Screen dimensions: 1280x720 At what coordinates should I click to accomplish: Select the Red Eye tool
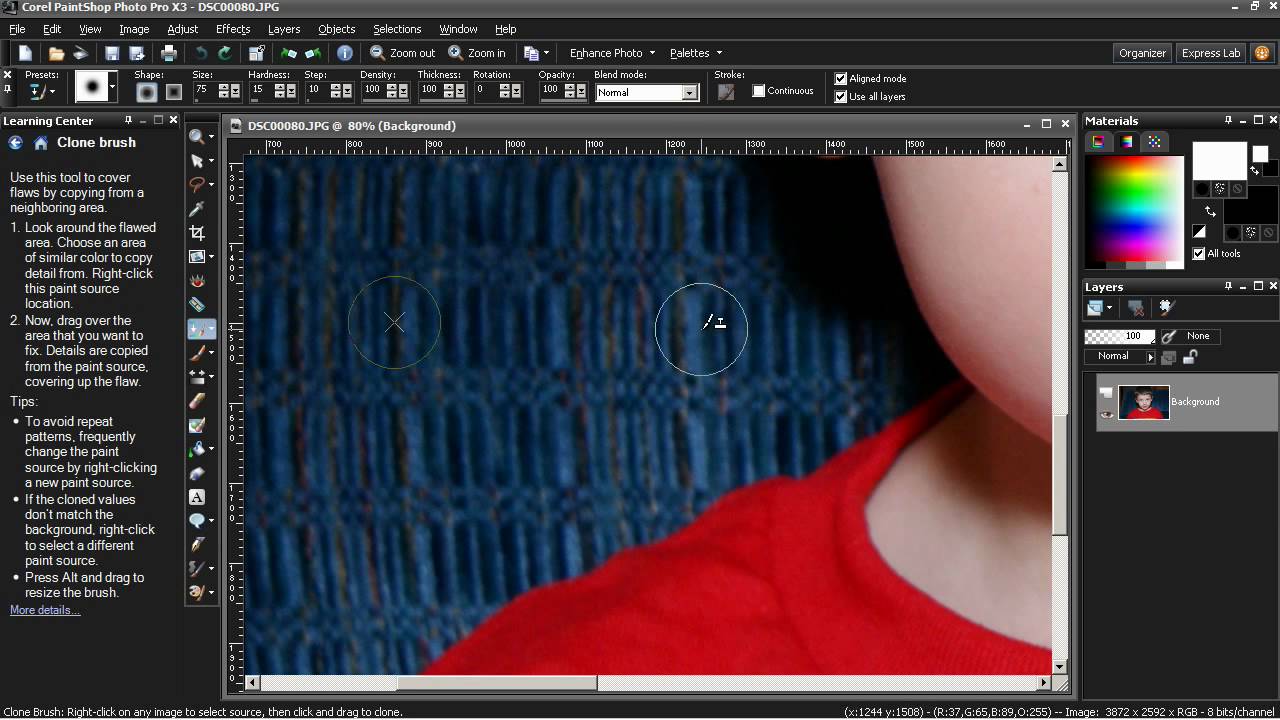point(197,281)
